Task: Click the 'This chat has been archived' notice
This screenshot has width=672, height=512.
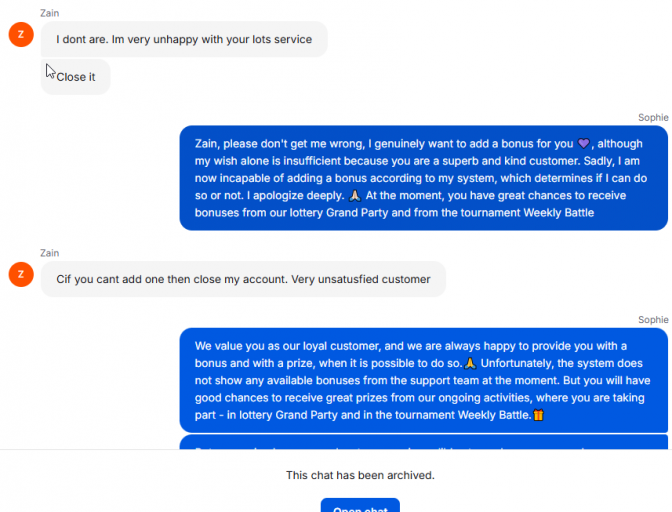Action: (x=360, y=475)
